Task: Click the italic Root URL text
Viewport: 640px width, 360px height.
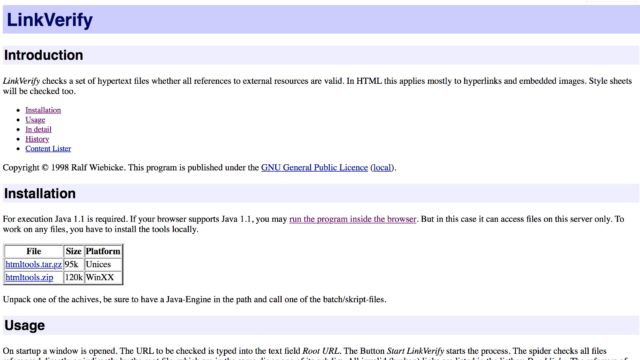Action: tap(320, 351)
